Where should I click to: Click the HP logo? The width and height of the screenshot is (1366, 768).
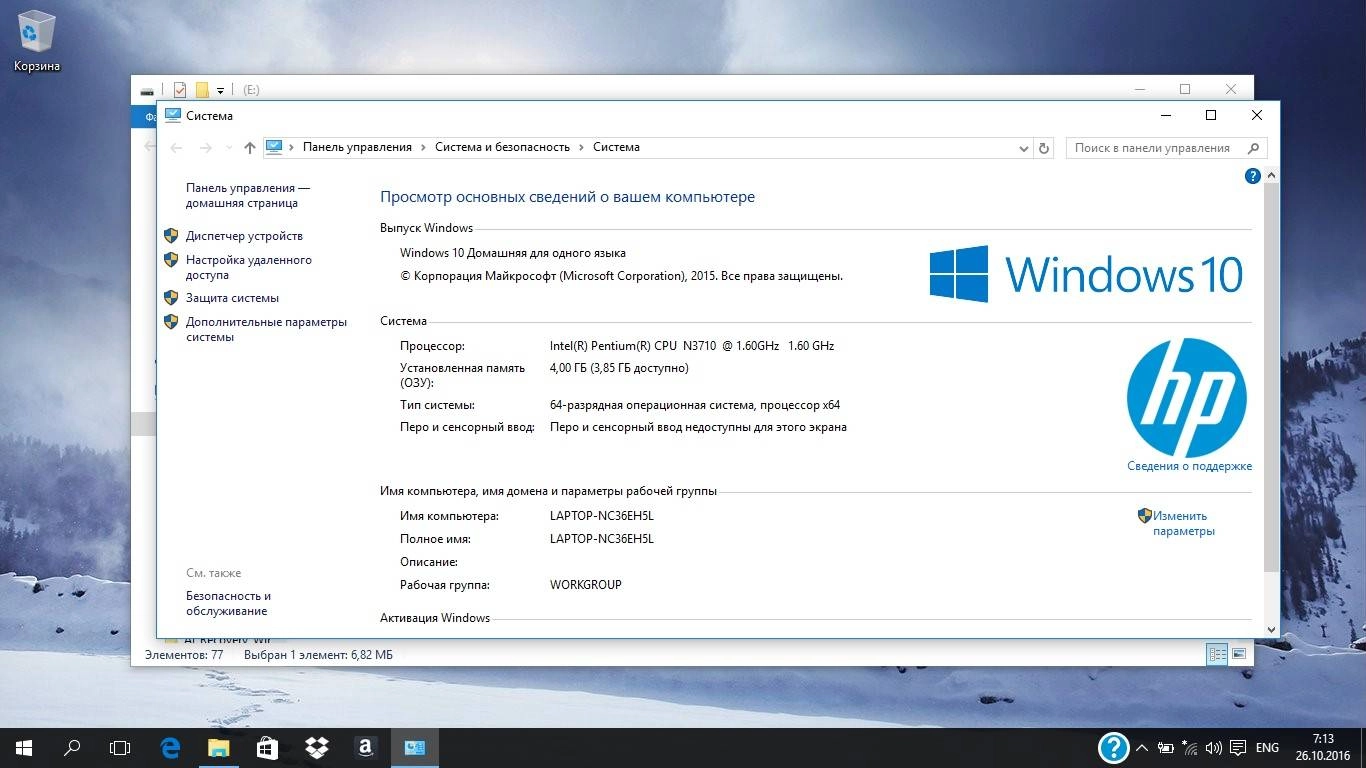[1187, 398]
